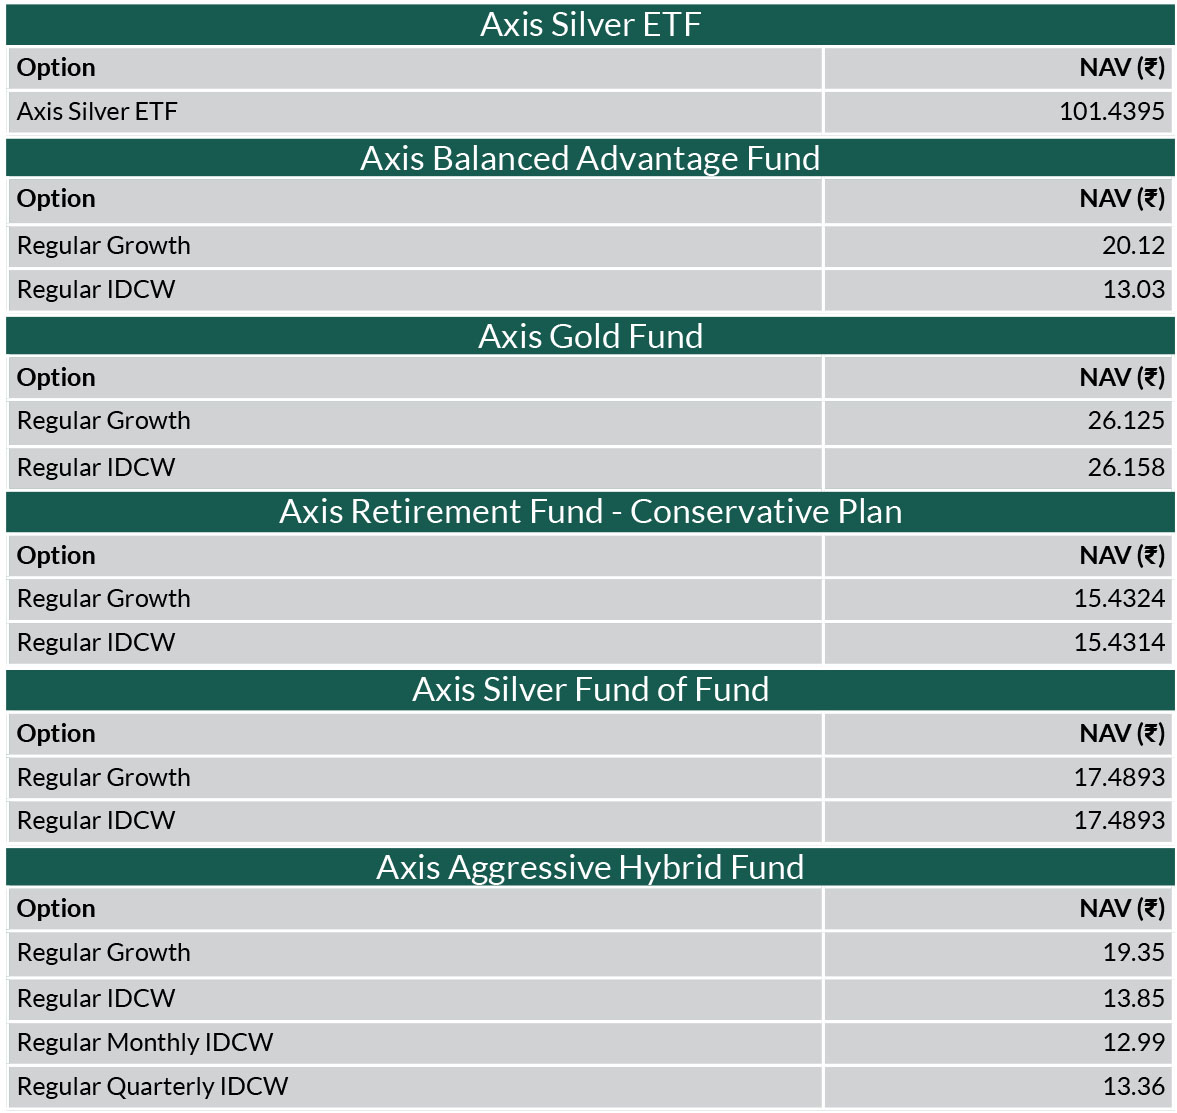Image resolution: width=1177 pixels, height=1113 pixels.
Task: Click NAV value 13.03
Action: tap(1133, 290)
